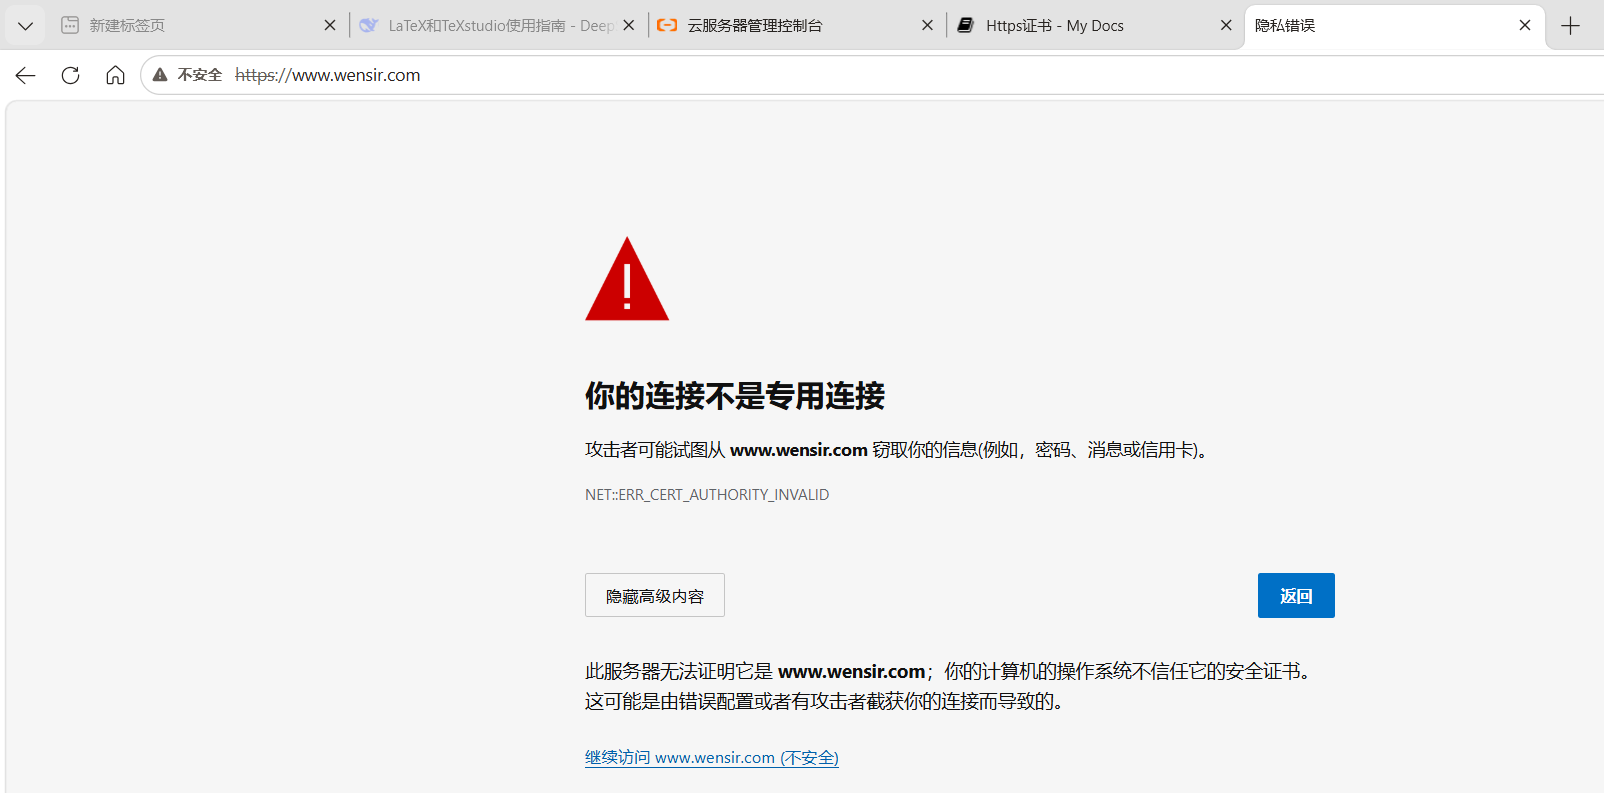Click the heading 你的连接不是专用连接

(x=735, y=396)
